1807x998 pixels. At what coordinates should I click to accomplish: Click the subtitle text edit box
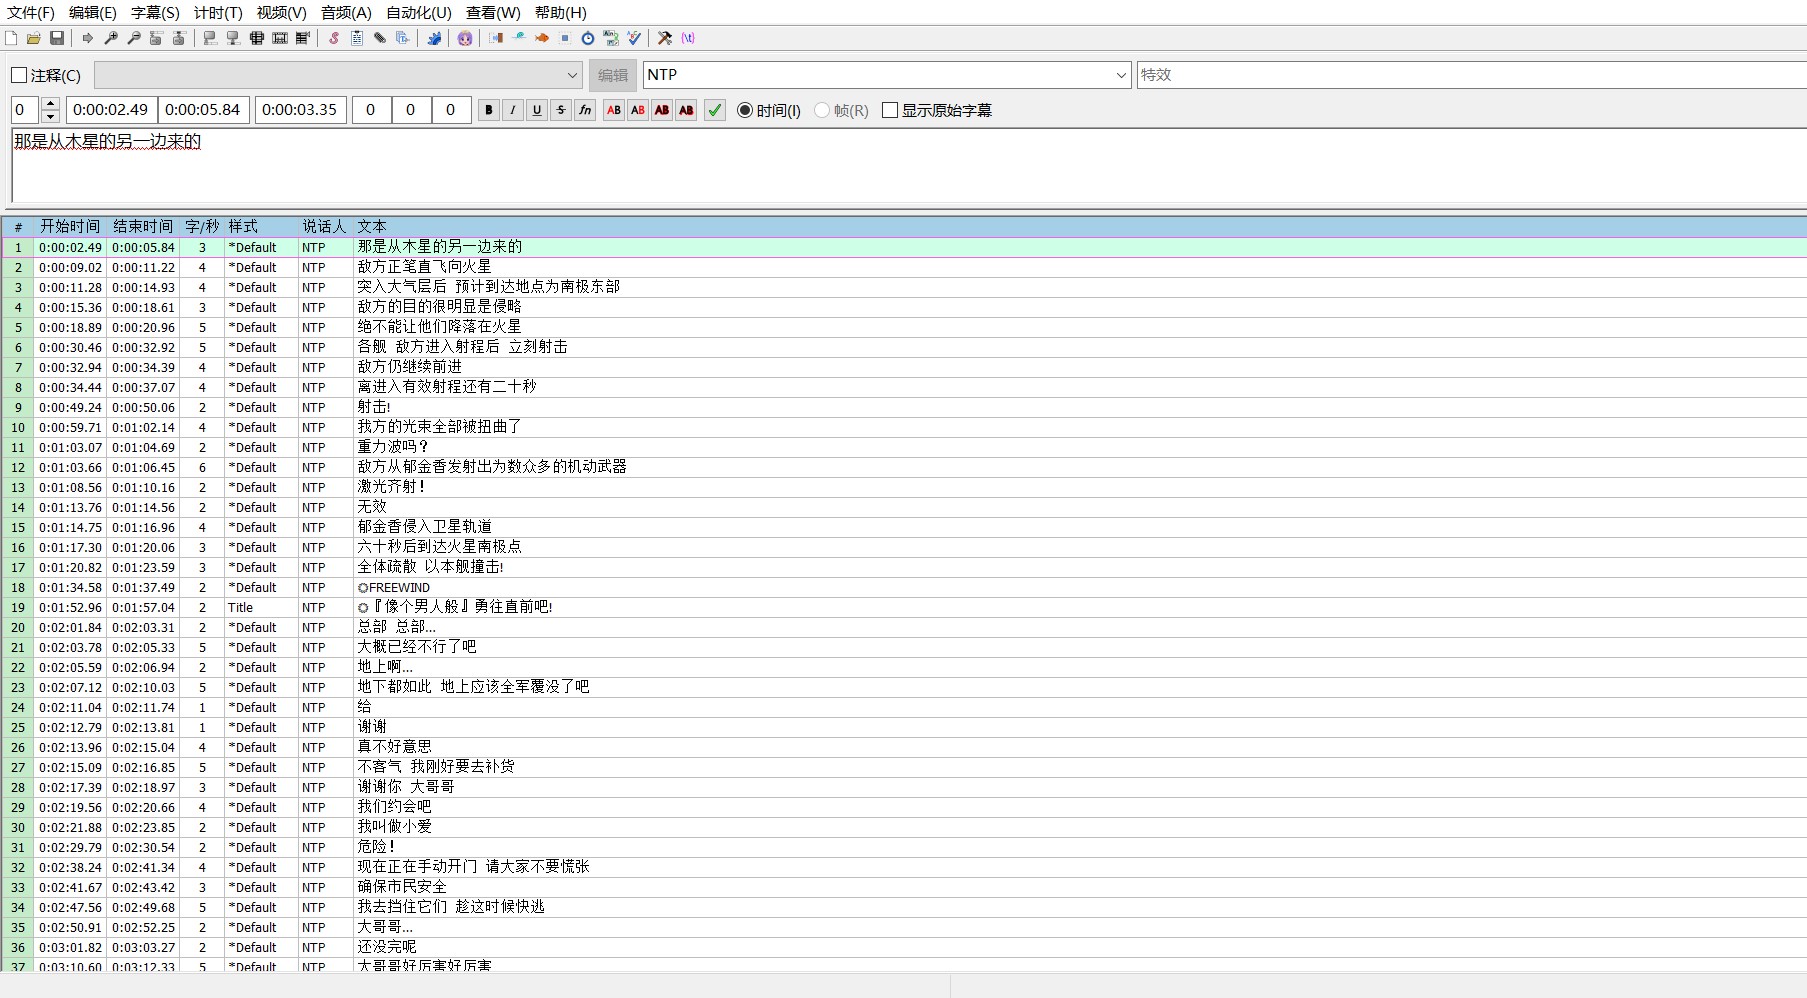(x=908, y=166)
